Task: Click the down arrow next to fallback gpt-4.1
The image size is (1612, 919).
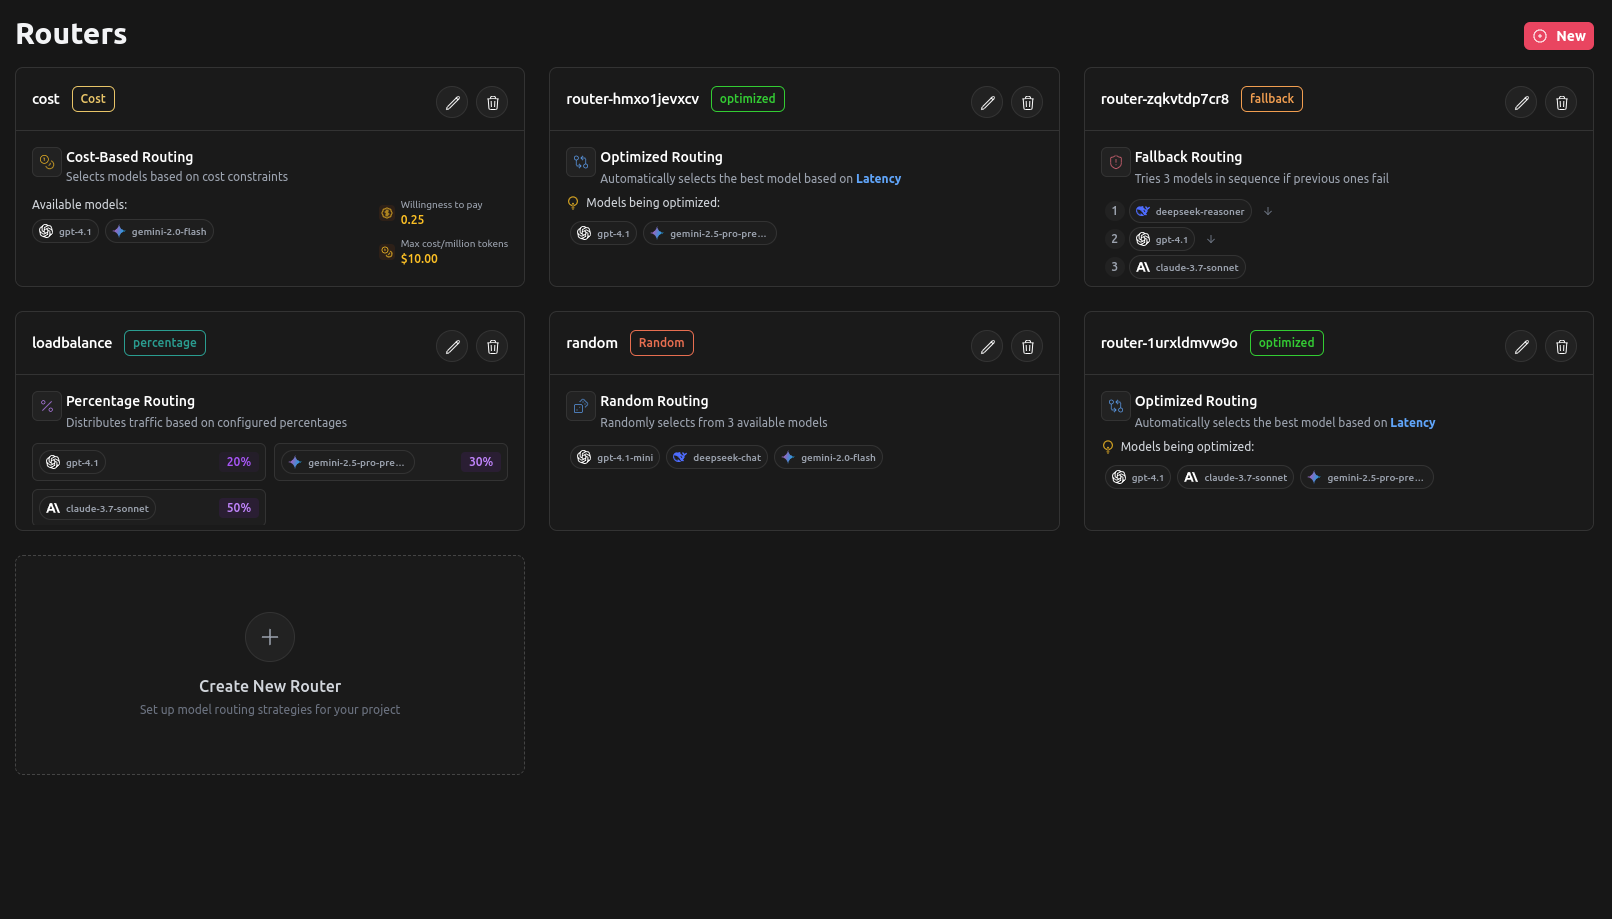Action: [x=1211, y=239]
